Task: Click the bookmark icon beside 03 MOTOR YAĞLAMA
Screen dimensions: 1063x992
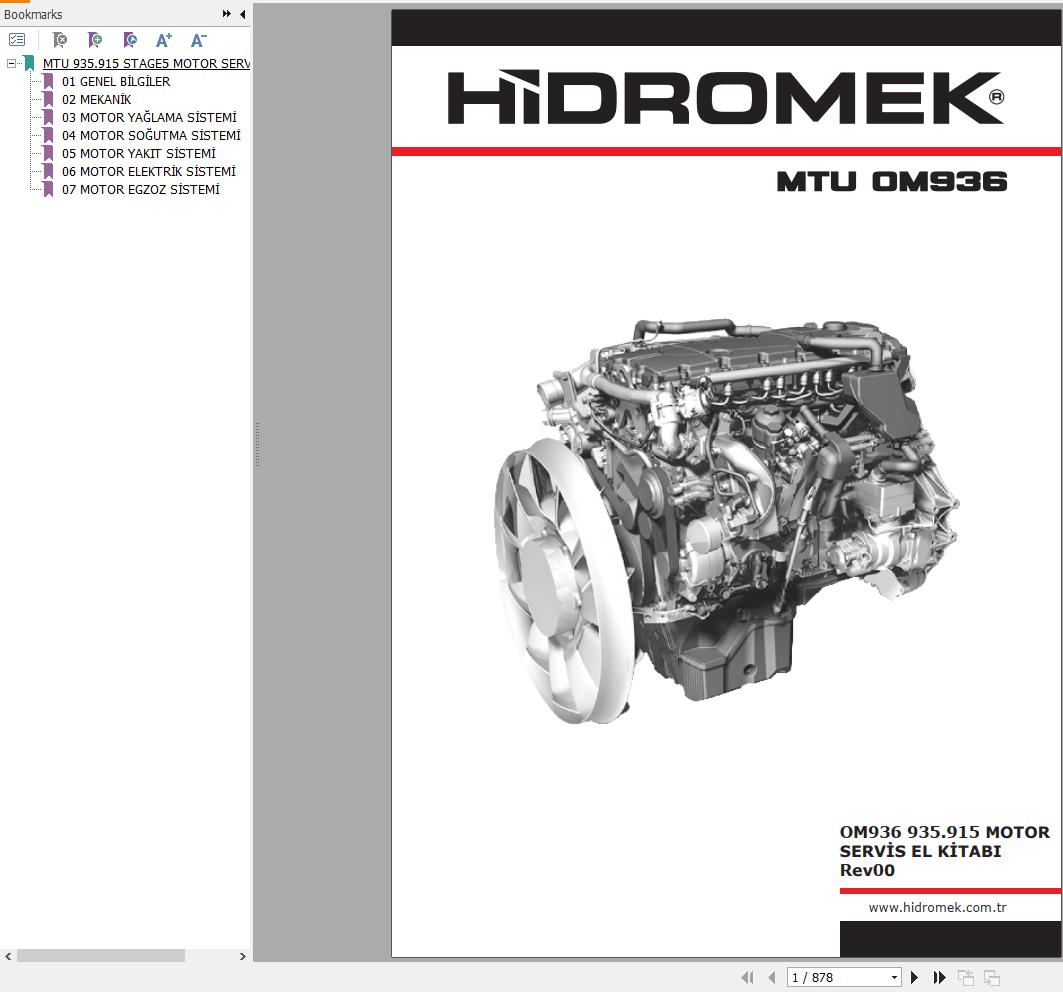Action: (48, 117)
